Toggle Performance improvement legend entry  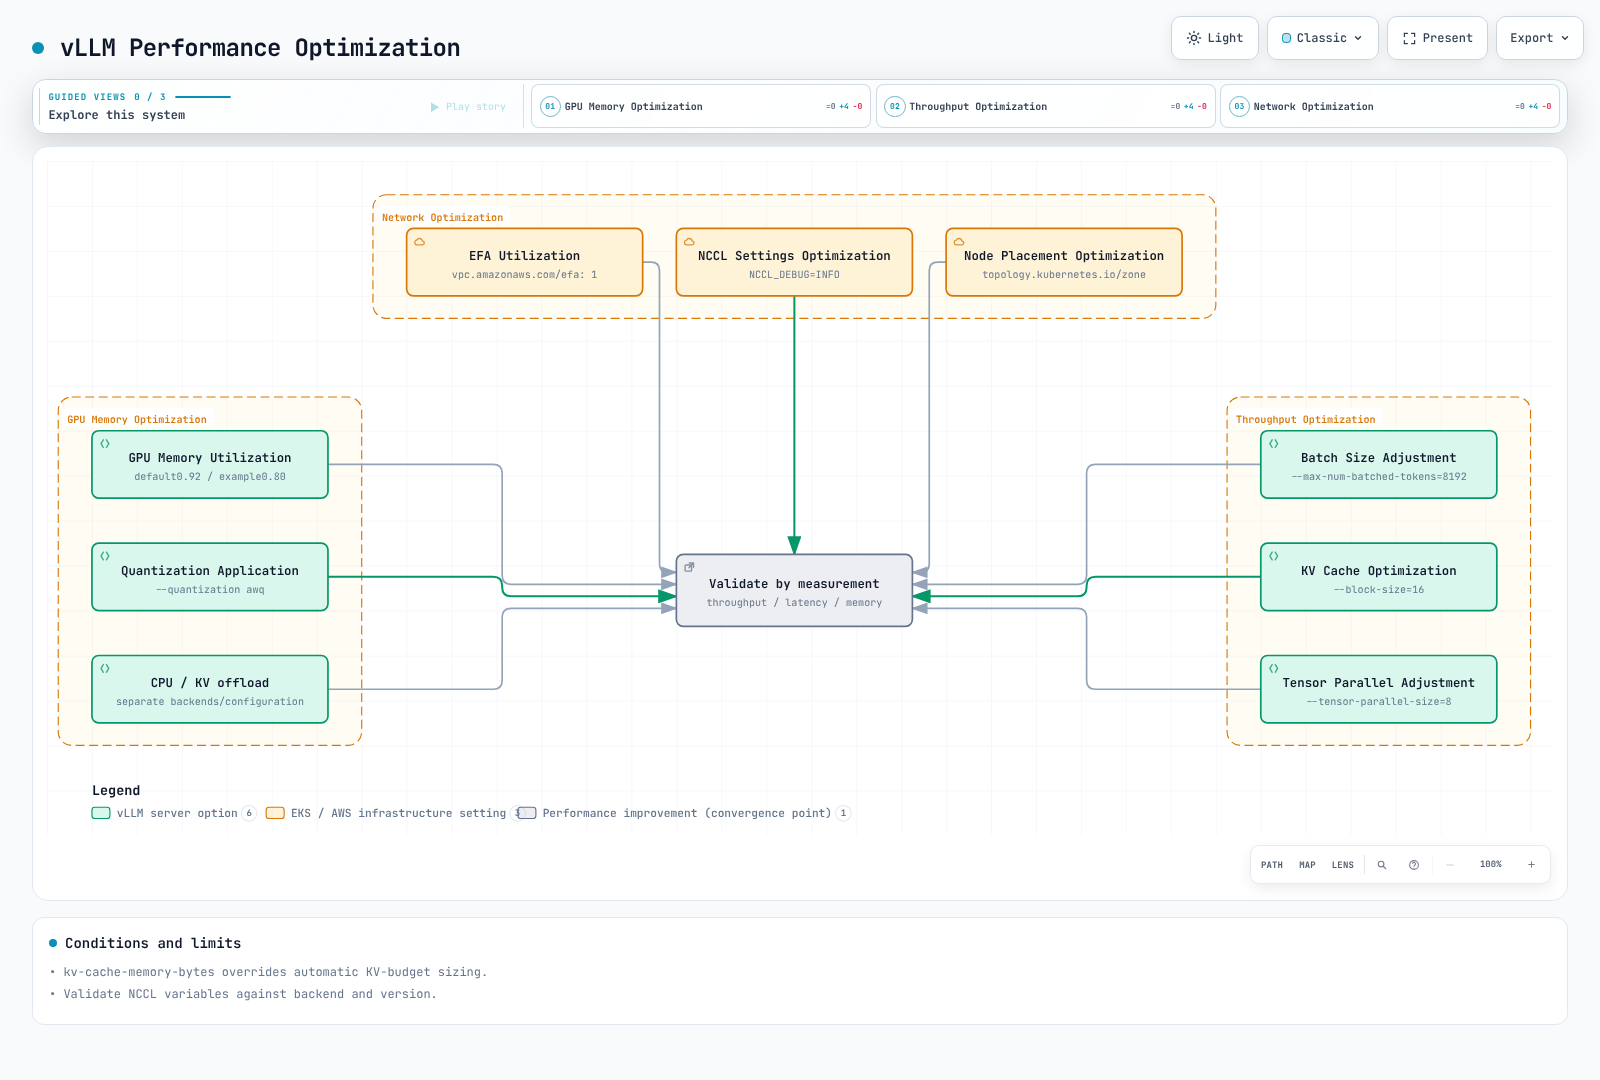pos(684,813)
